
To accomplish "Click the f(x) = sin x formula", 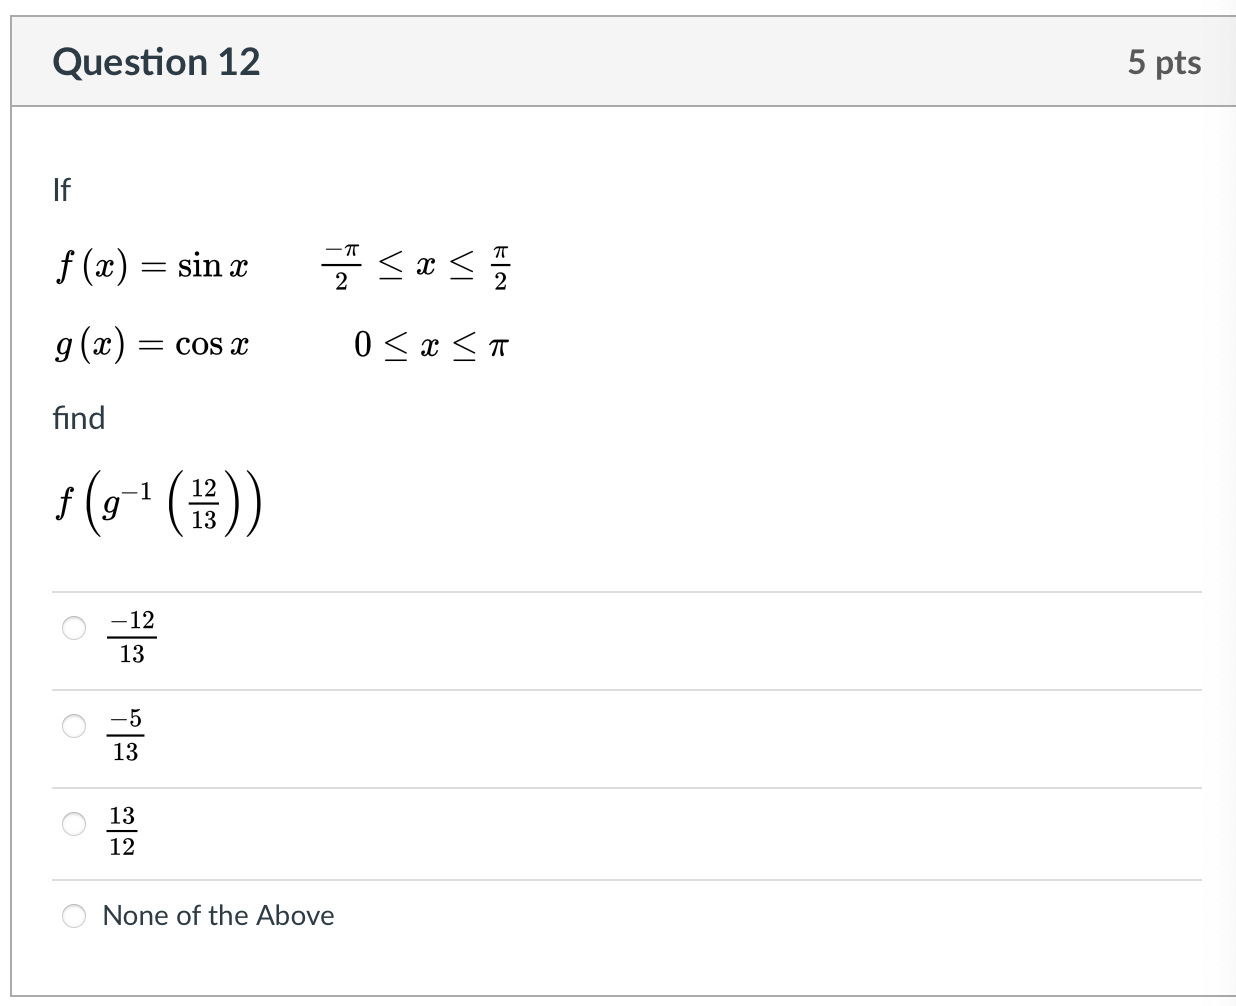I will tap(152, 265).
